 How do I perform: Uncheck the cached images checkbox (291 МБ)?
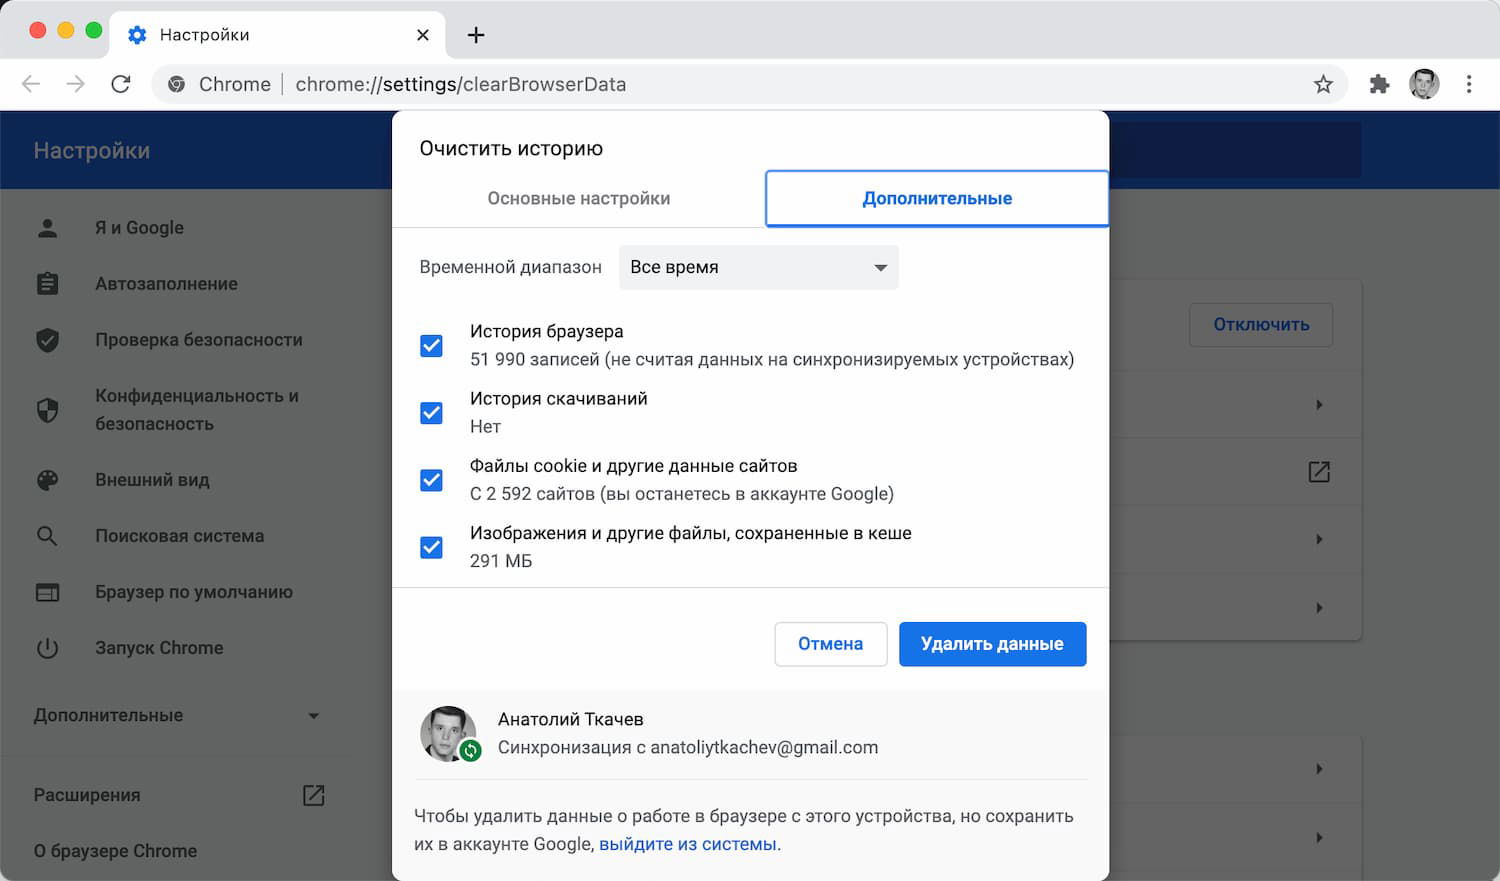coord(431,548)
